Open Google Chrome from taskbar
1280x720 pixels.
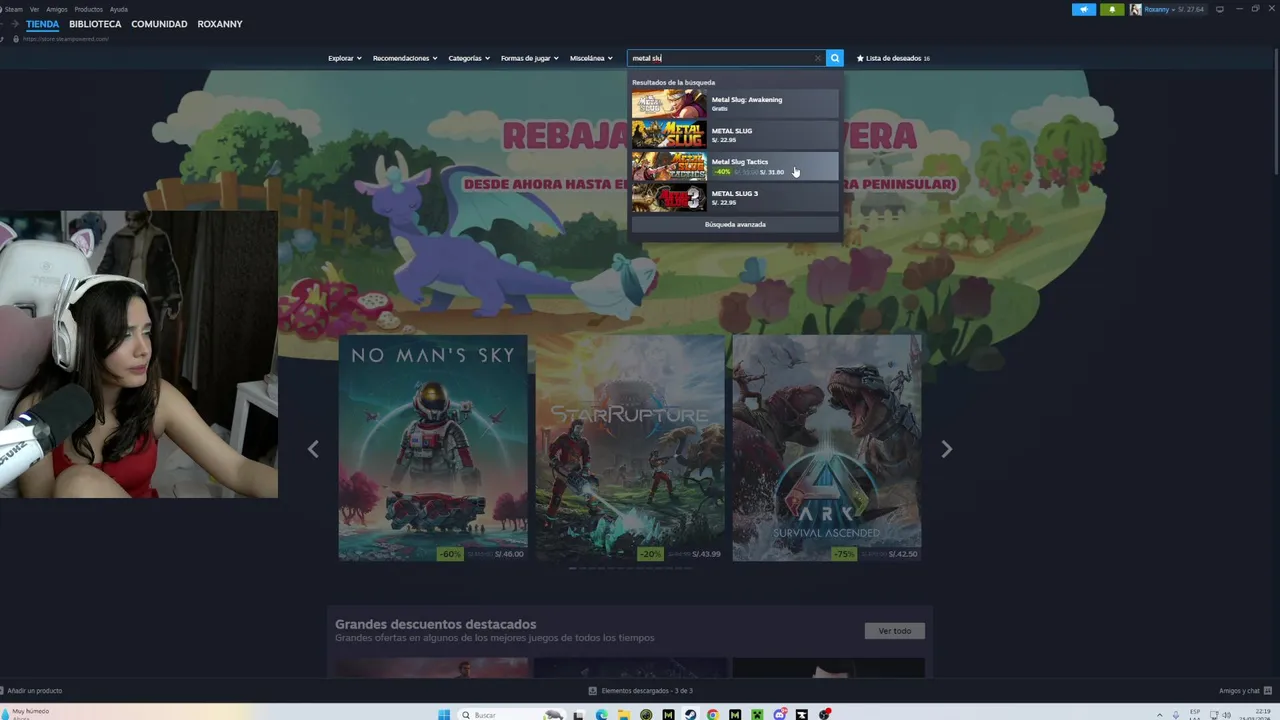712,715
